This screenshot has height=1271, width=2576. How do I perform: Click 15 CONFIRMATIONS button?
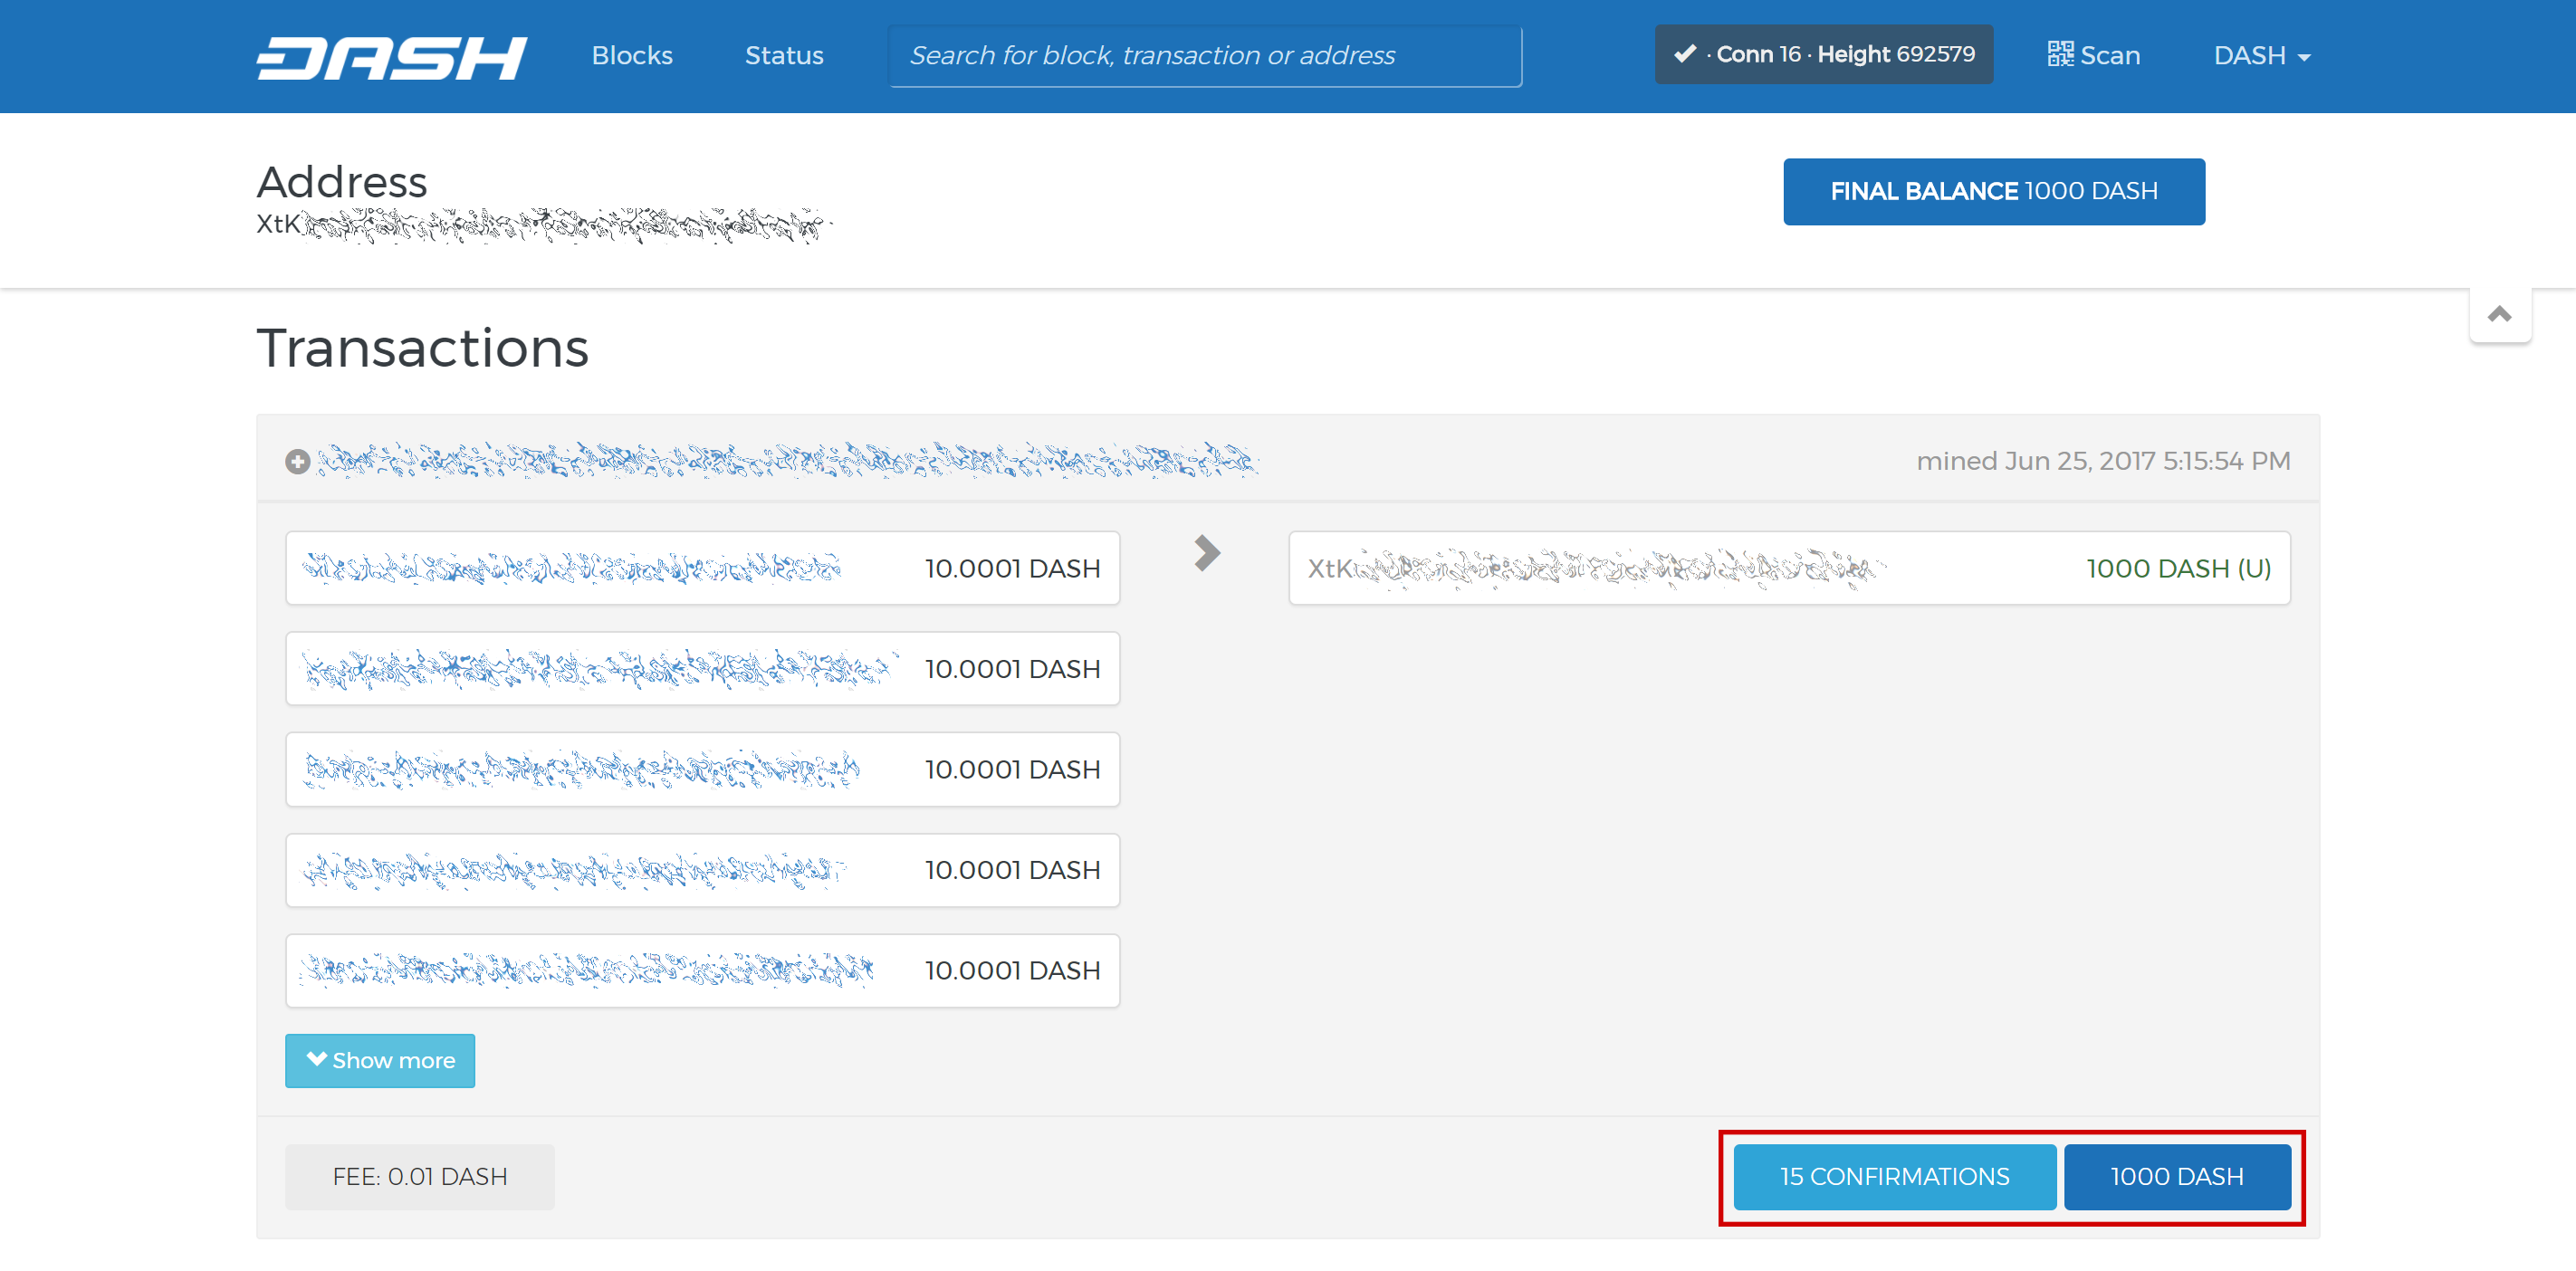tap(1894, 1176)
